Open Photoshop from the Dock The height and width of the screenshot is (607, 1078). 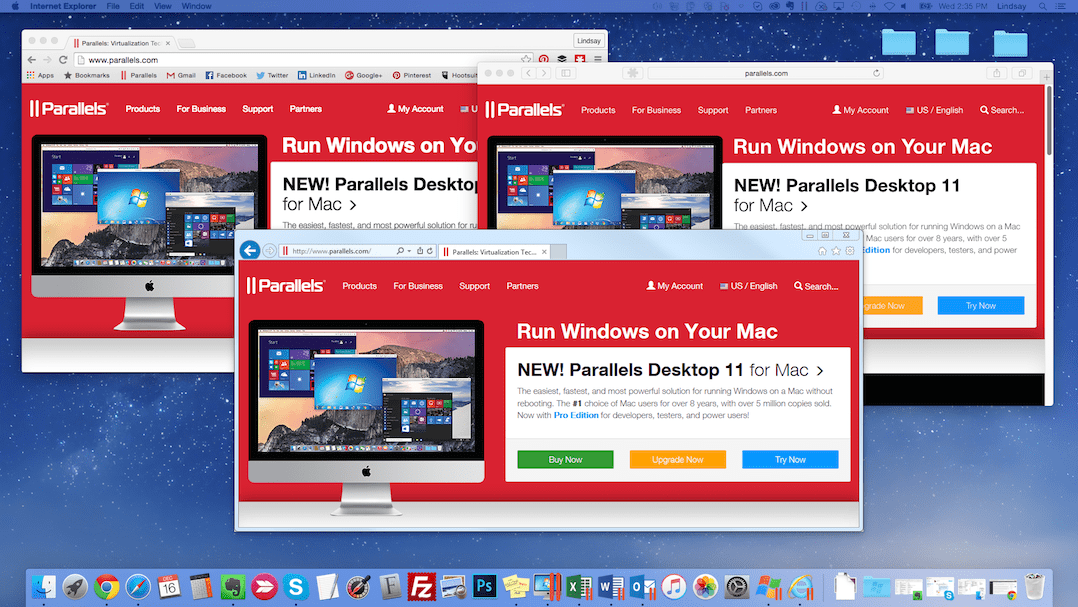point(484,586)
